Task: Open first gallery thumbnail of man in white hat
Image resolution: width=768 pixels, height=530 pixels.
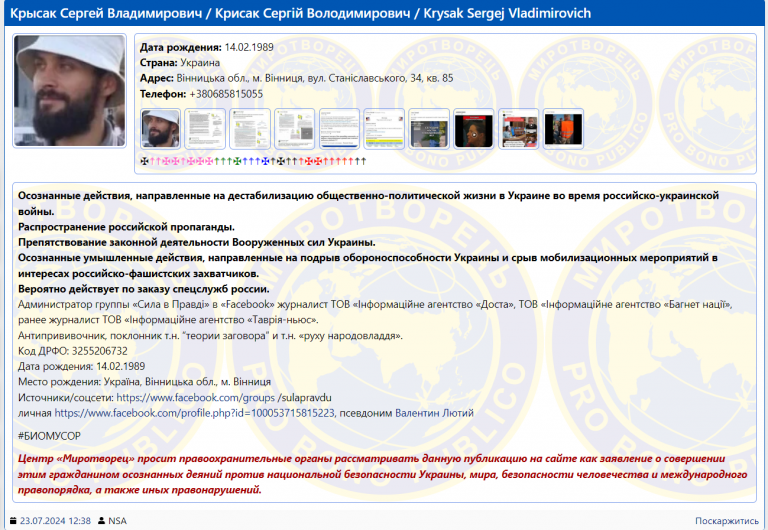Action: coord(160,129)
